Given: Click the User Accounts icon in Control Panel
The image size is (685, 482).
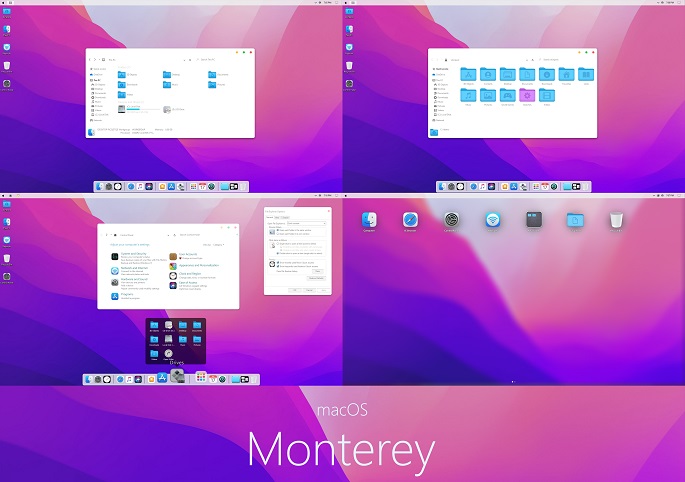Looking at the screenshot, I should (173, 257).
